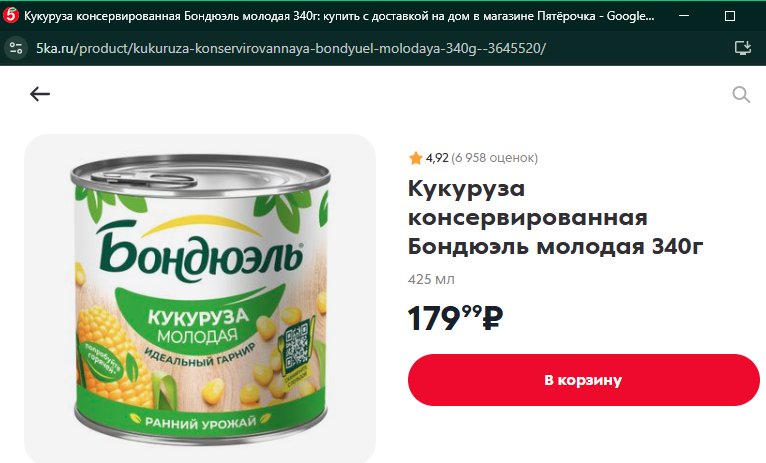Add product with the В корзину button
Image resolution: width=766 pixels, height=463 pixels.
point(583,380)
